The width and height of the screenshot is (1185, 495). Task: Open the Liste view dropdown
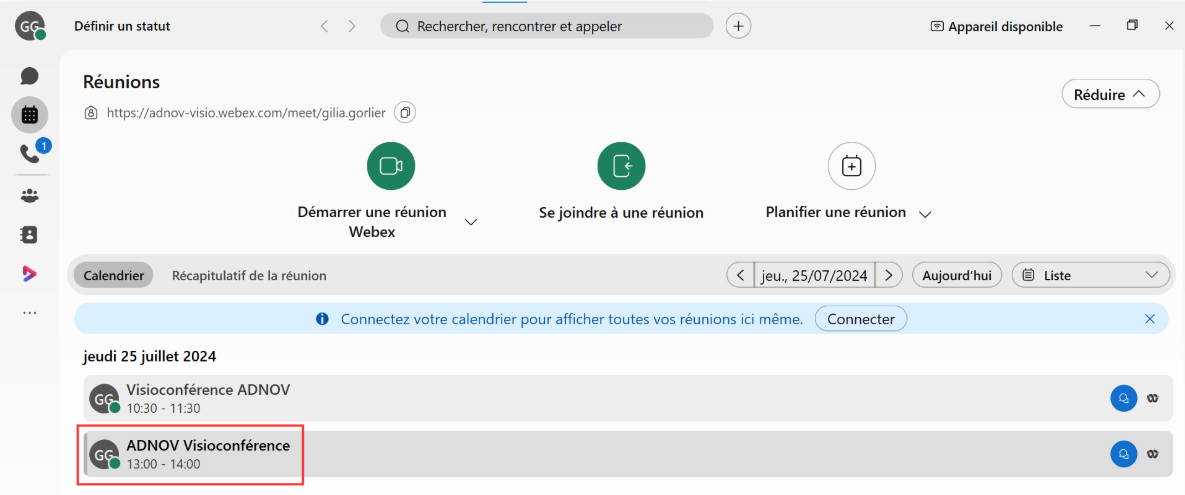coord(1091,275)
